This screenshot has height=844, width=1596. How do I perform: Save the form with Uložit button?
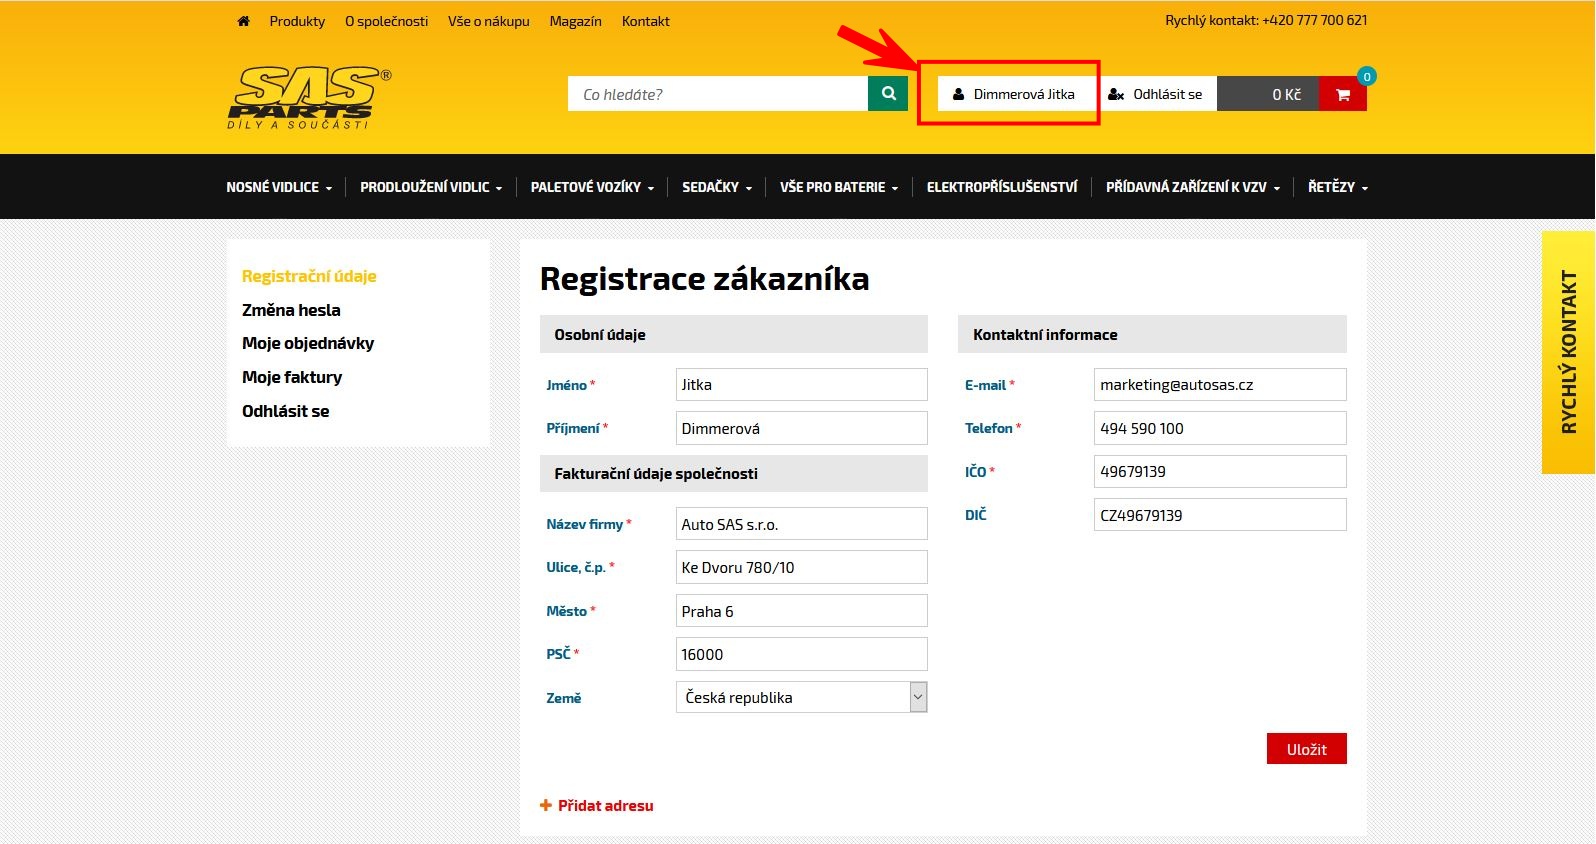pos(1306,749)
